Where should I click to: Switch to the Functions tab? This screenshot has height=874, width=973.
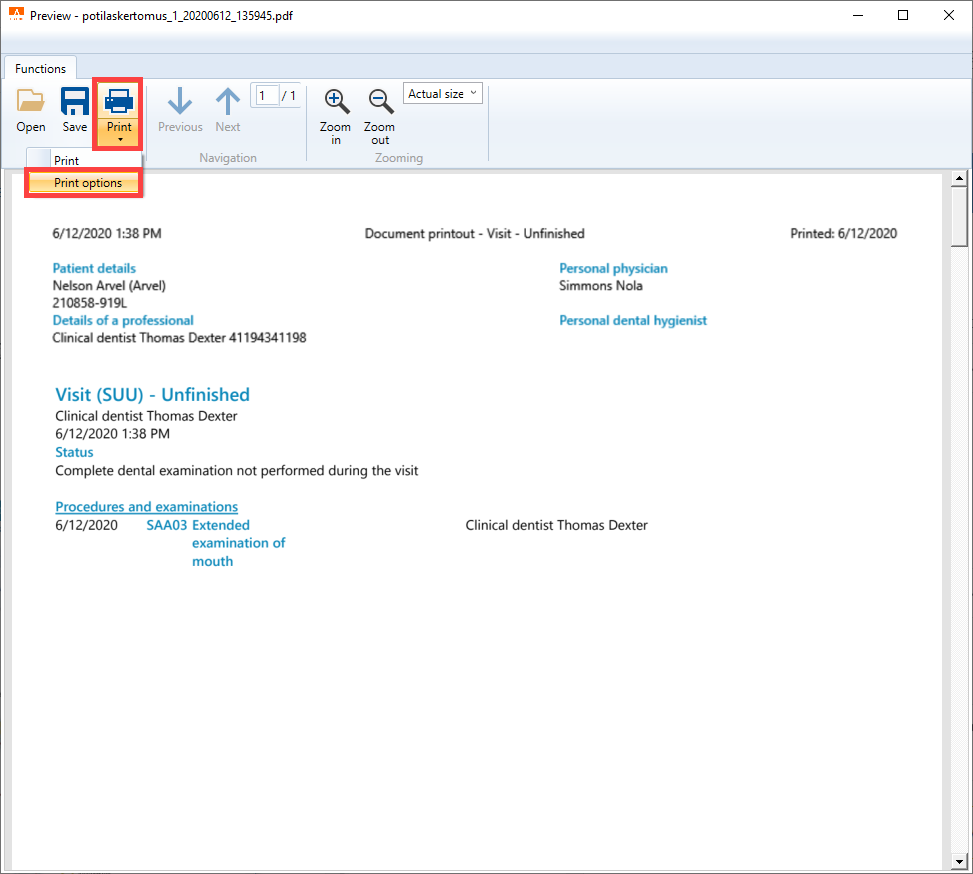point(40,68)
